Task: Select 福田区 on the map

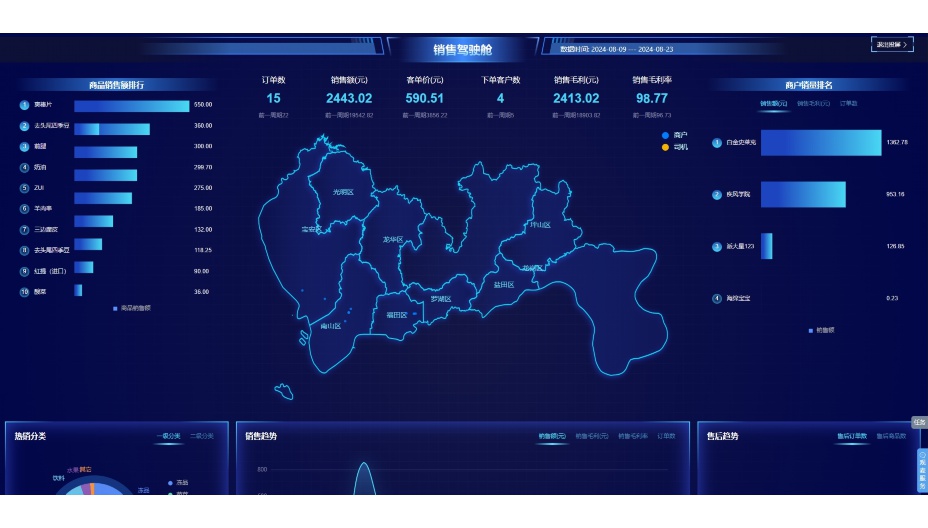Action: 397,315
